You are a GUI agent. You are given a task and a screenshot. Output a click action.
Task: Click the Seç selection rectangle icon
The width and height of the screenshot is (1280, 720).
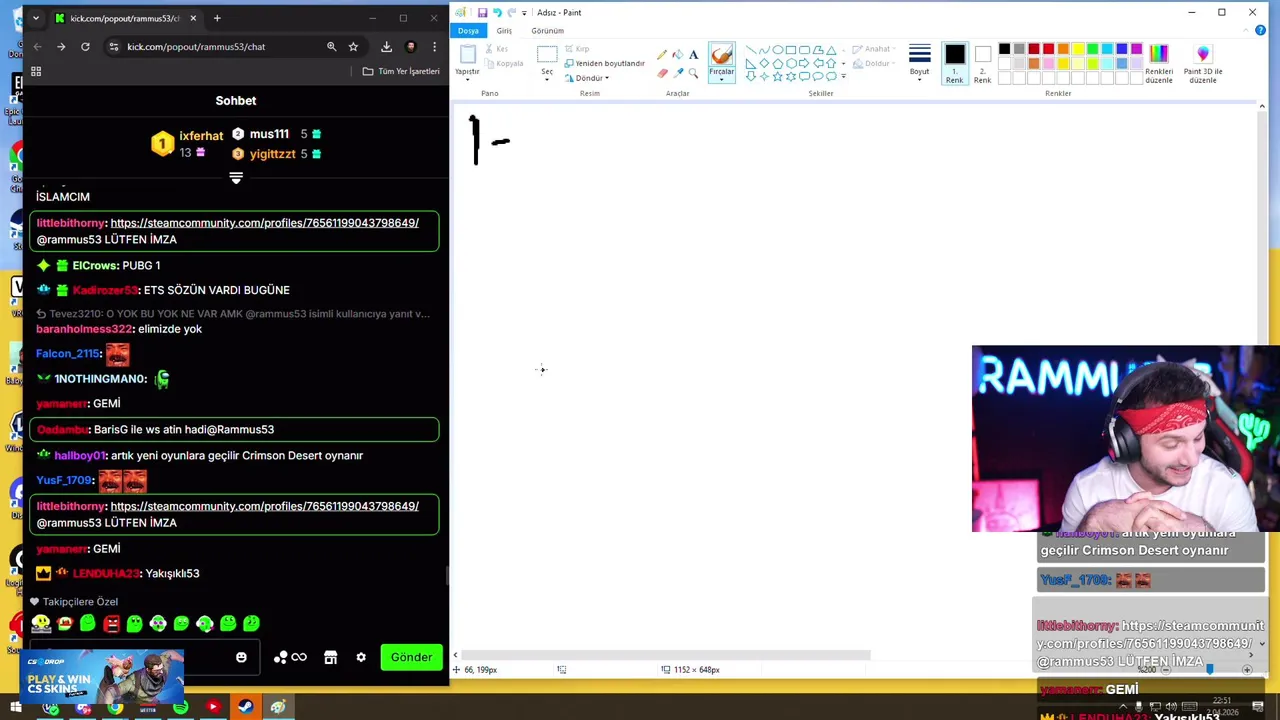pos(547,54)
